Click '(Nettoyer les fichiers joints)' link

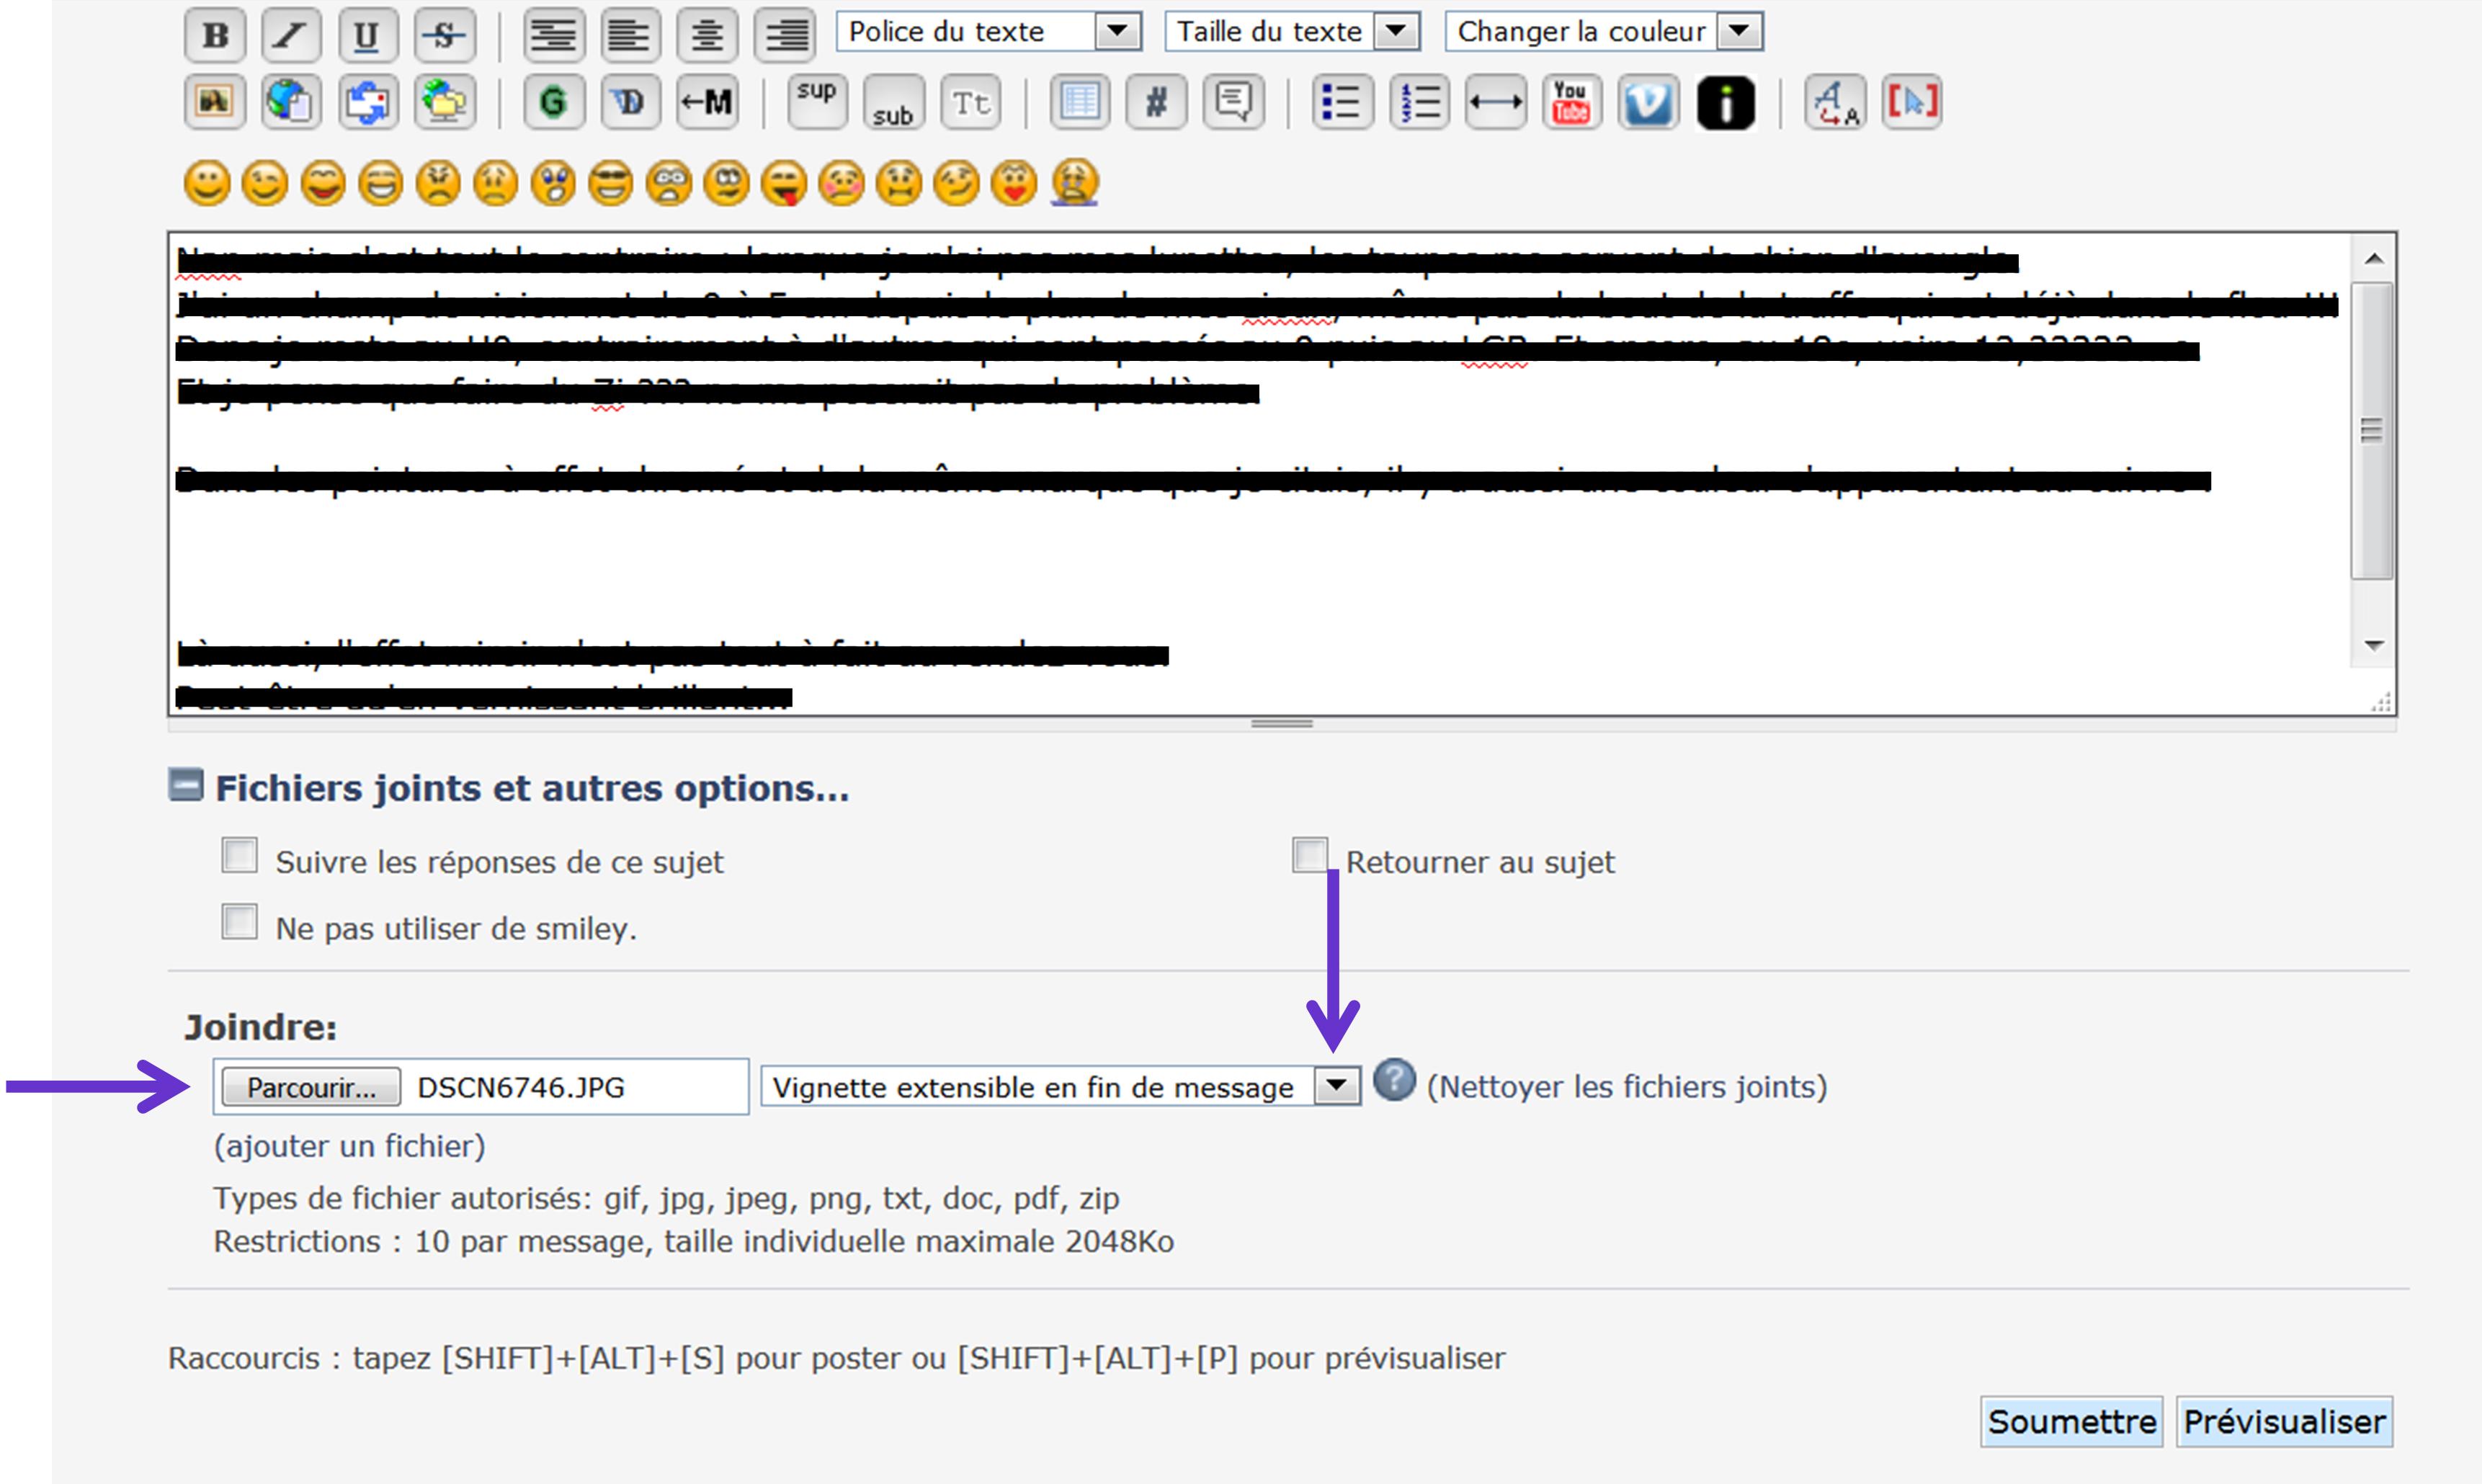point(1627,1087)
